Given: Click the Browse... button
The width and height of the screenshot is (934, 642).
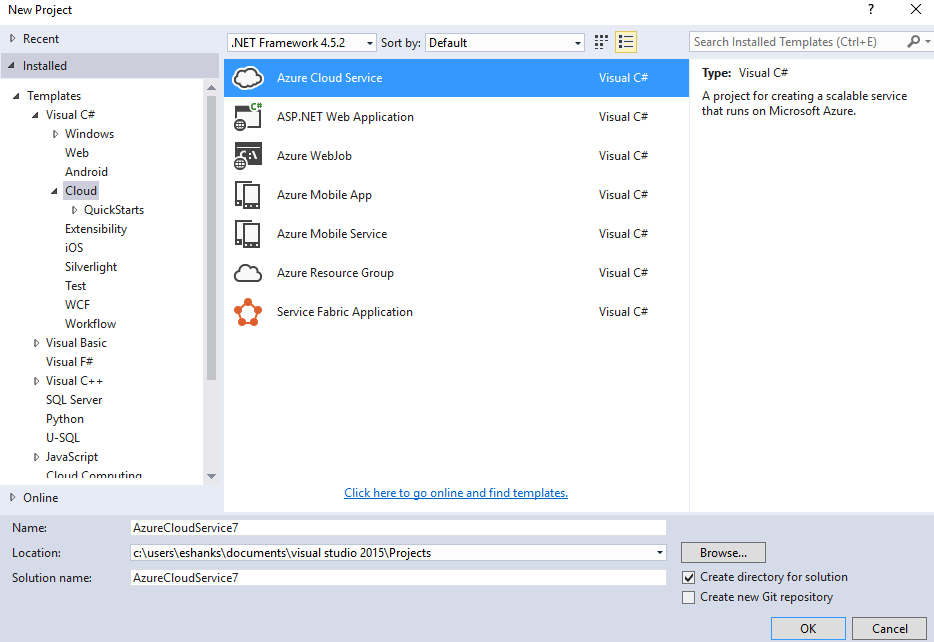Looking at the screenshot, I should tap(723, 553).
